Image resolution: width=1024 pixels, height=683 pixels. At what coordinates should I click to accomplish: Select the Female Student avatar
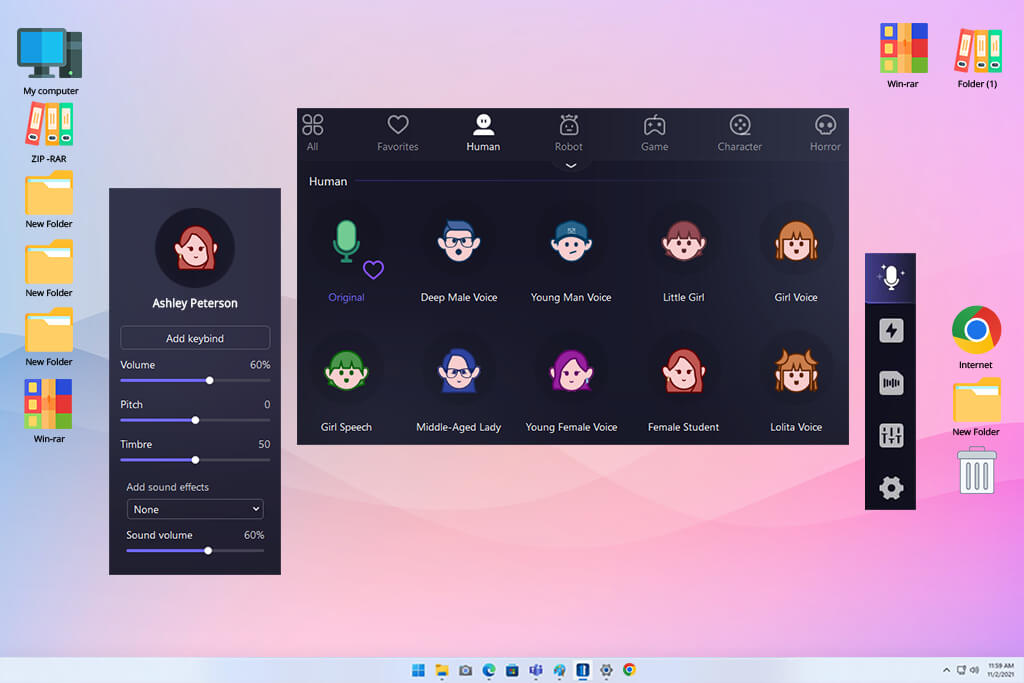pyautogui.click(x=683, y=370)
